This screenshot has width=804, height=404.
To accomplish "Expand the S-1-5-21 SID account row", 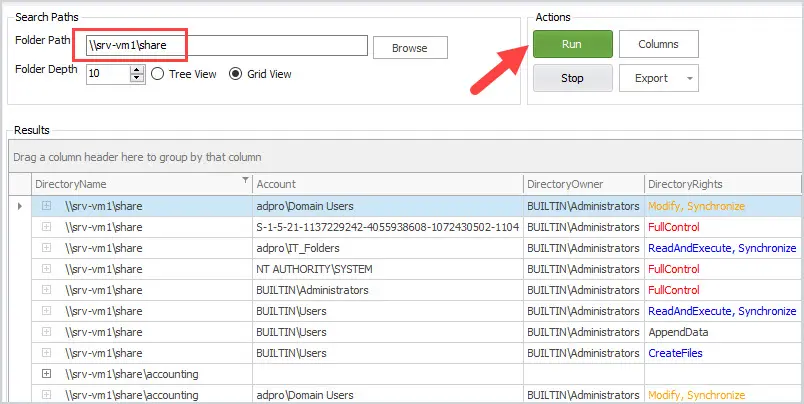I will coord(47,227).
